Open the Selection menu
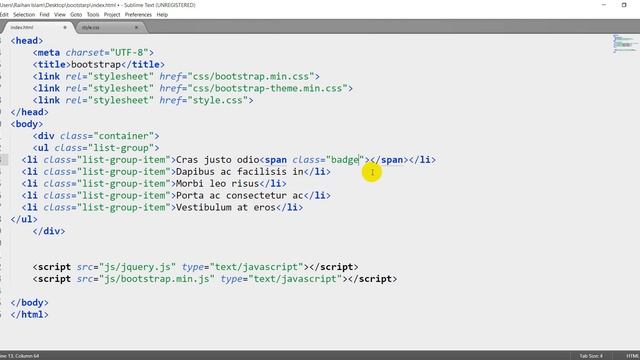 pos(24,15)
